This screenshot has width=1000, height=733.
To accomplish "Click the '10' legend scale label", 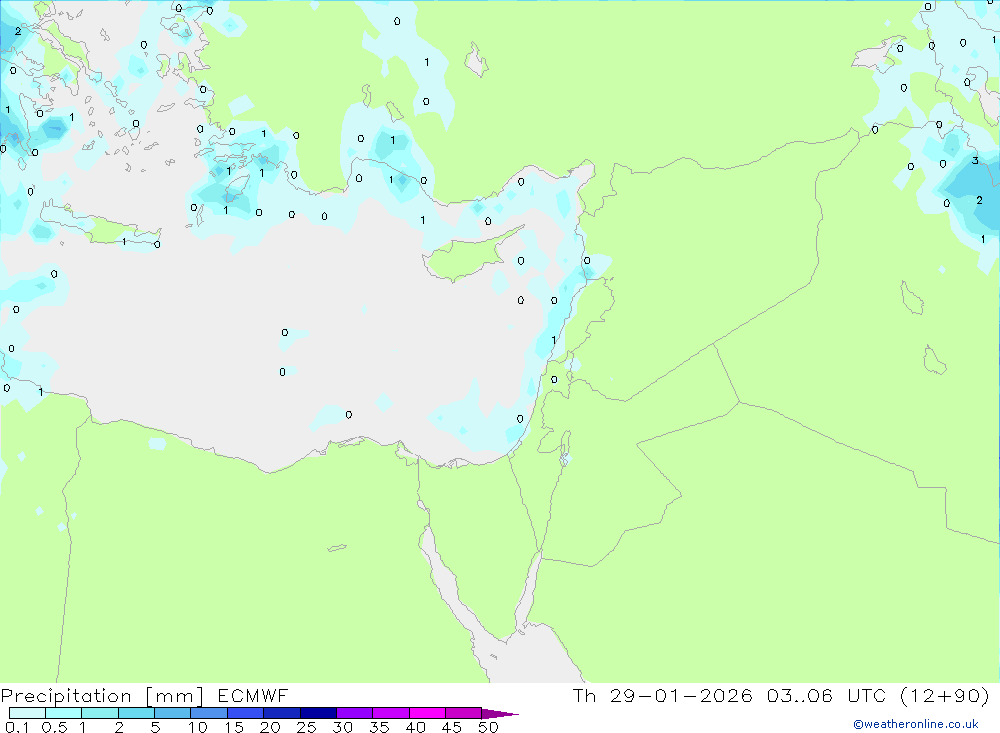I will 198,727.
